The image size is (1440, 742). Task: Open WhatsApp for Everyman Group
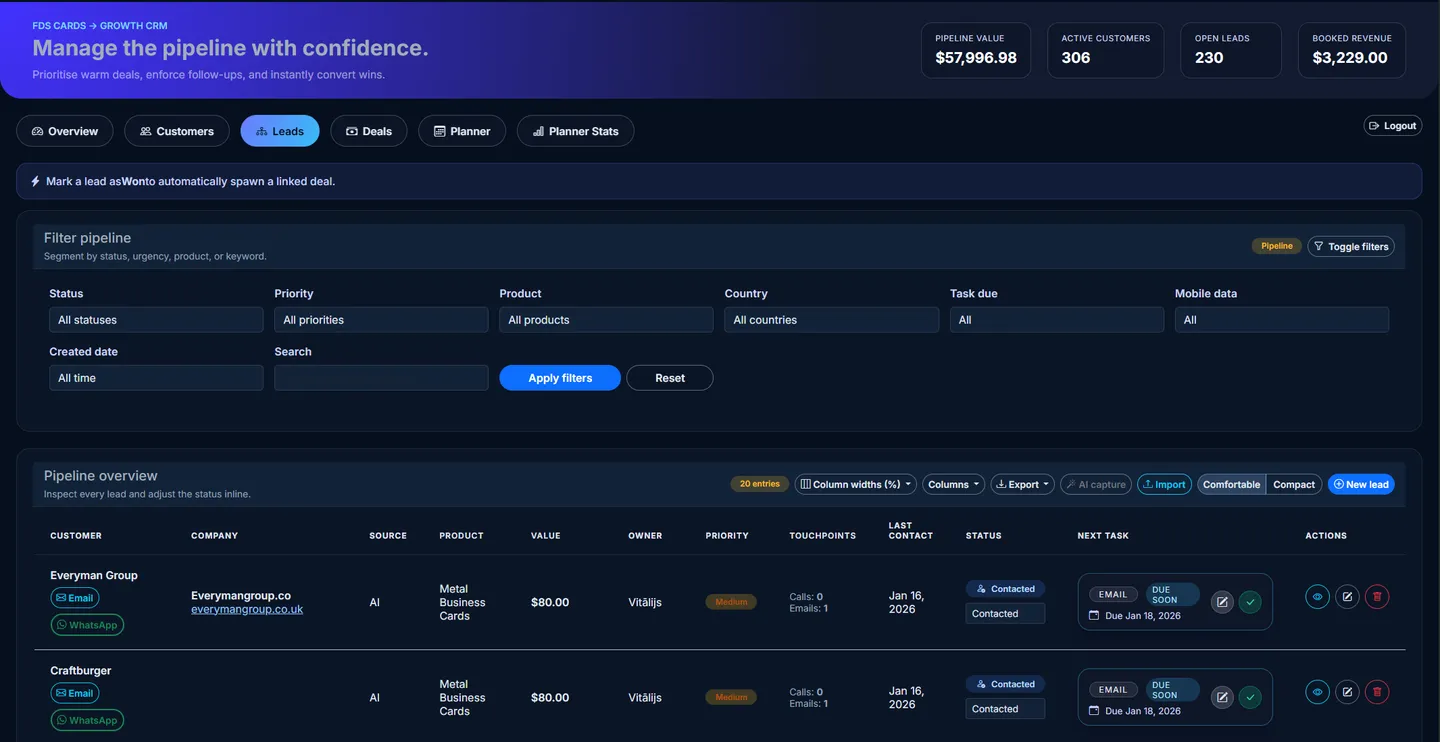87,625
